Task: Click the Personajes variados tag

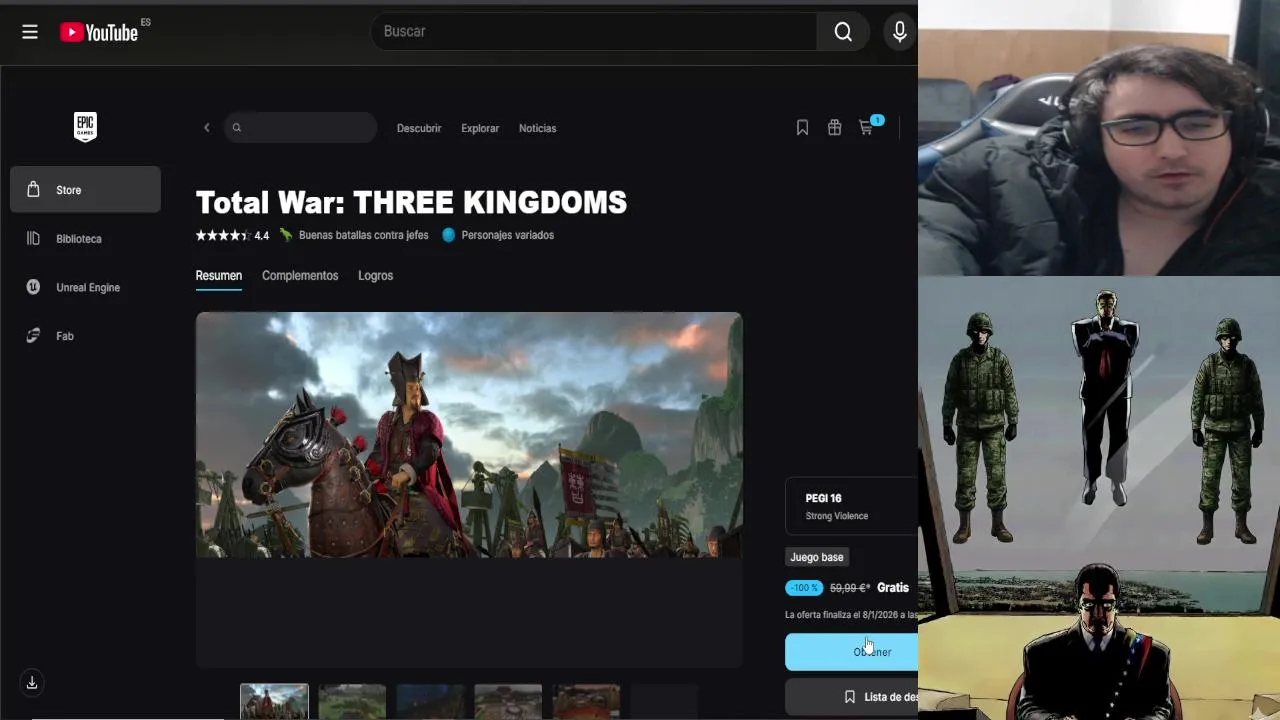Action: coord(498,236)
